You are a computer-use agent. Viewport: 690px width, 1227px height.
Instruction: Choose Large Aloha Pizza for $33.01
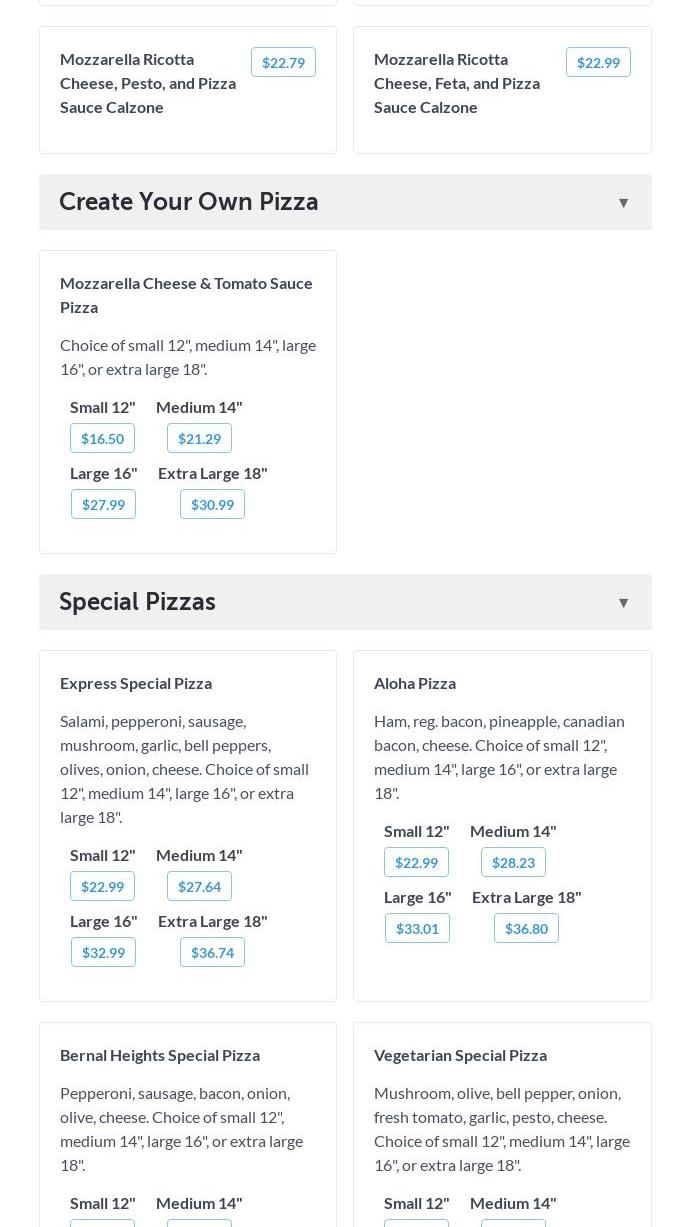pyautogui.click(x=417, y=928)
